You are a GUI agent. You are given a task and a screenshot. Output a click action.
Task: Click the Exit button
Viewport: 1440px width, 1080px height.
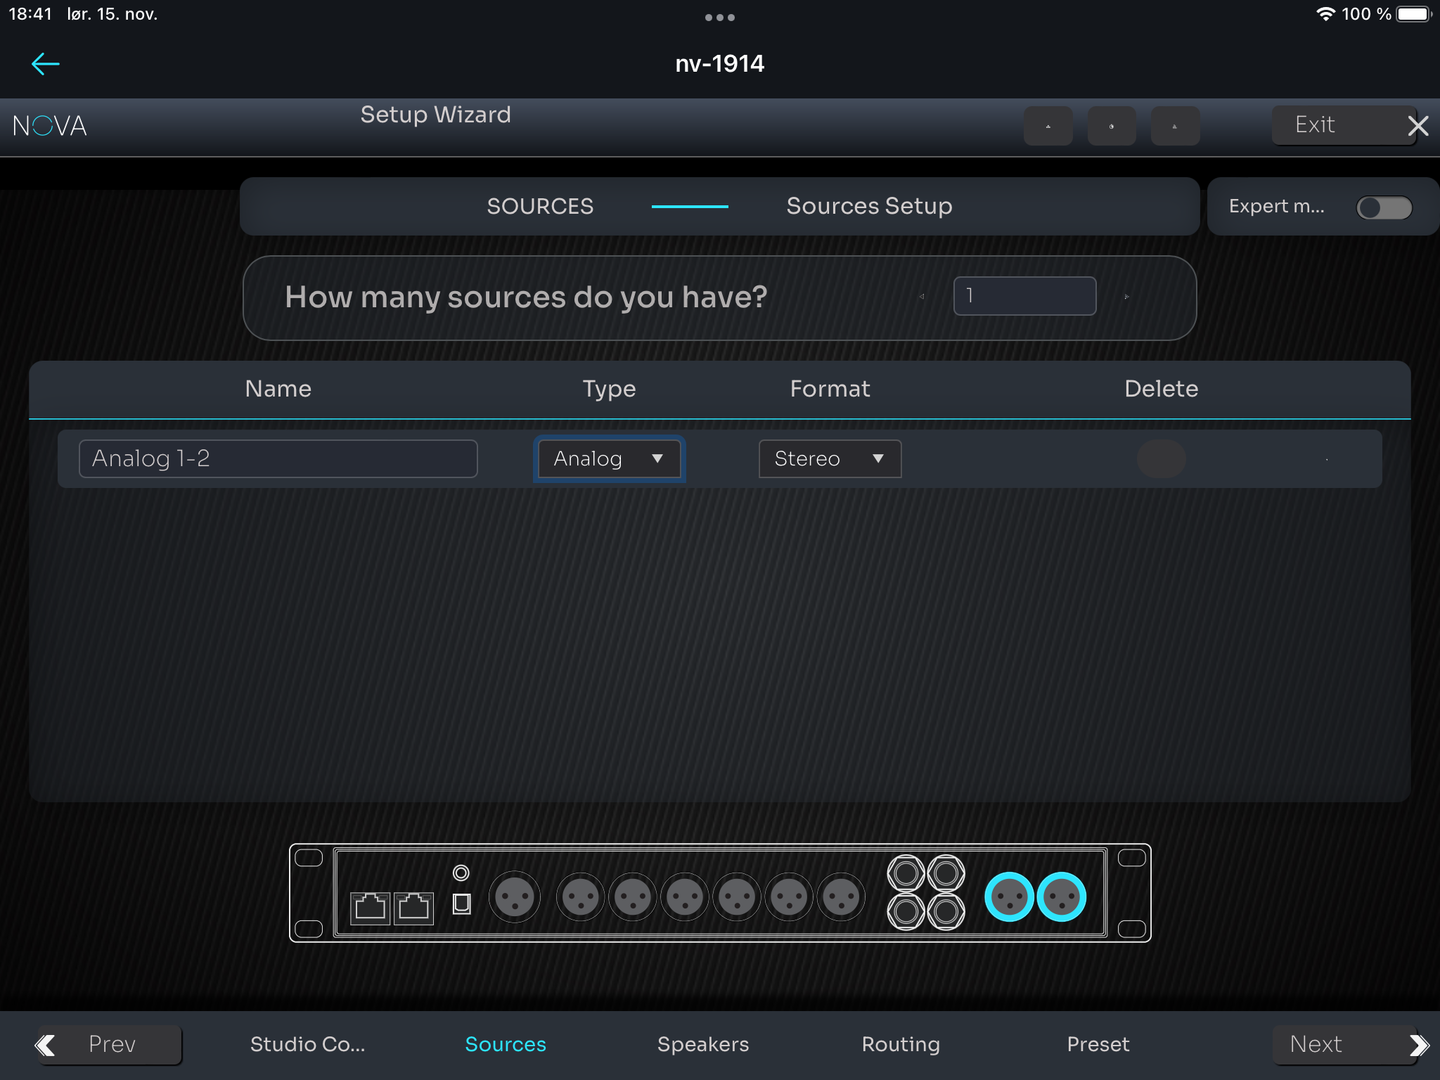[1344, 125]
